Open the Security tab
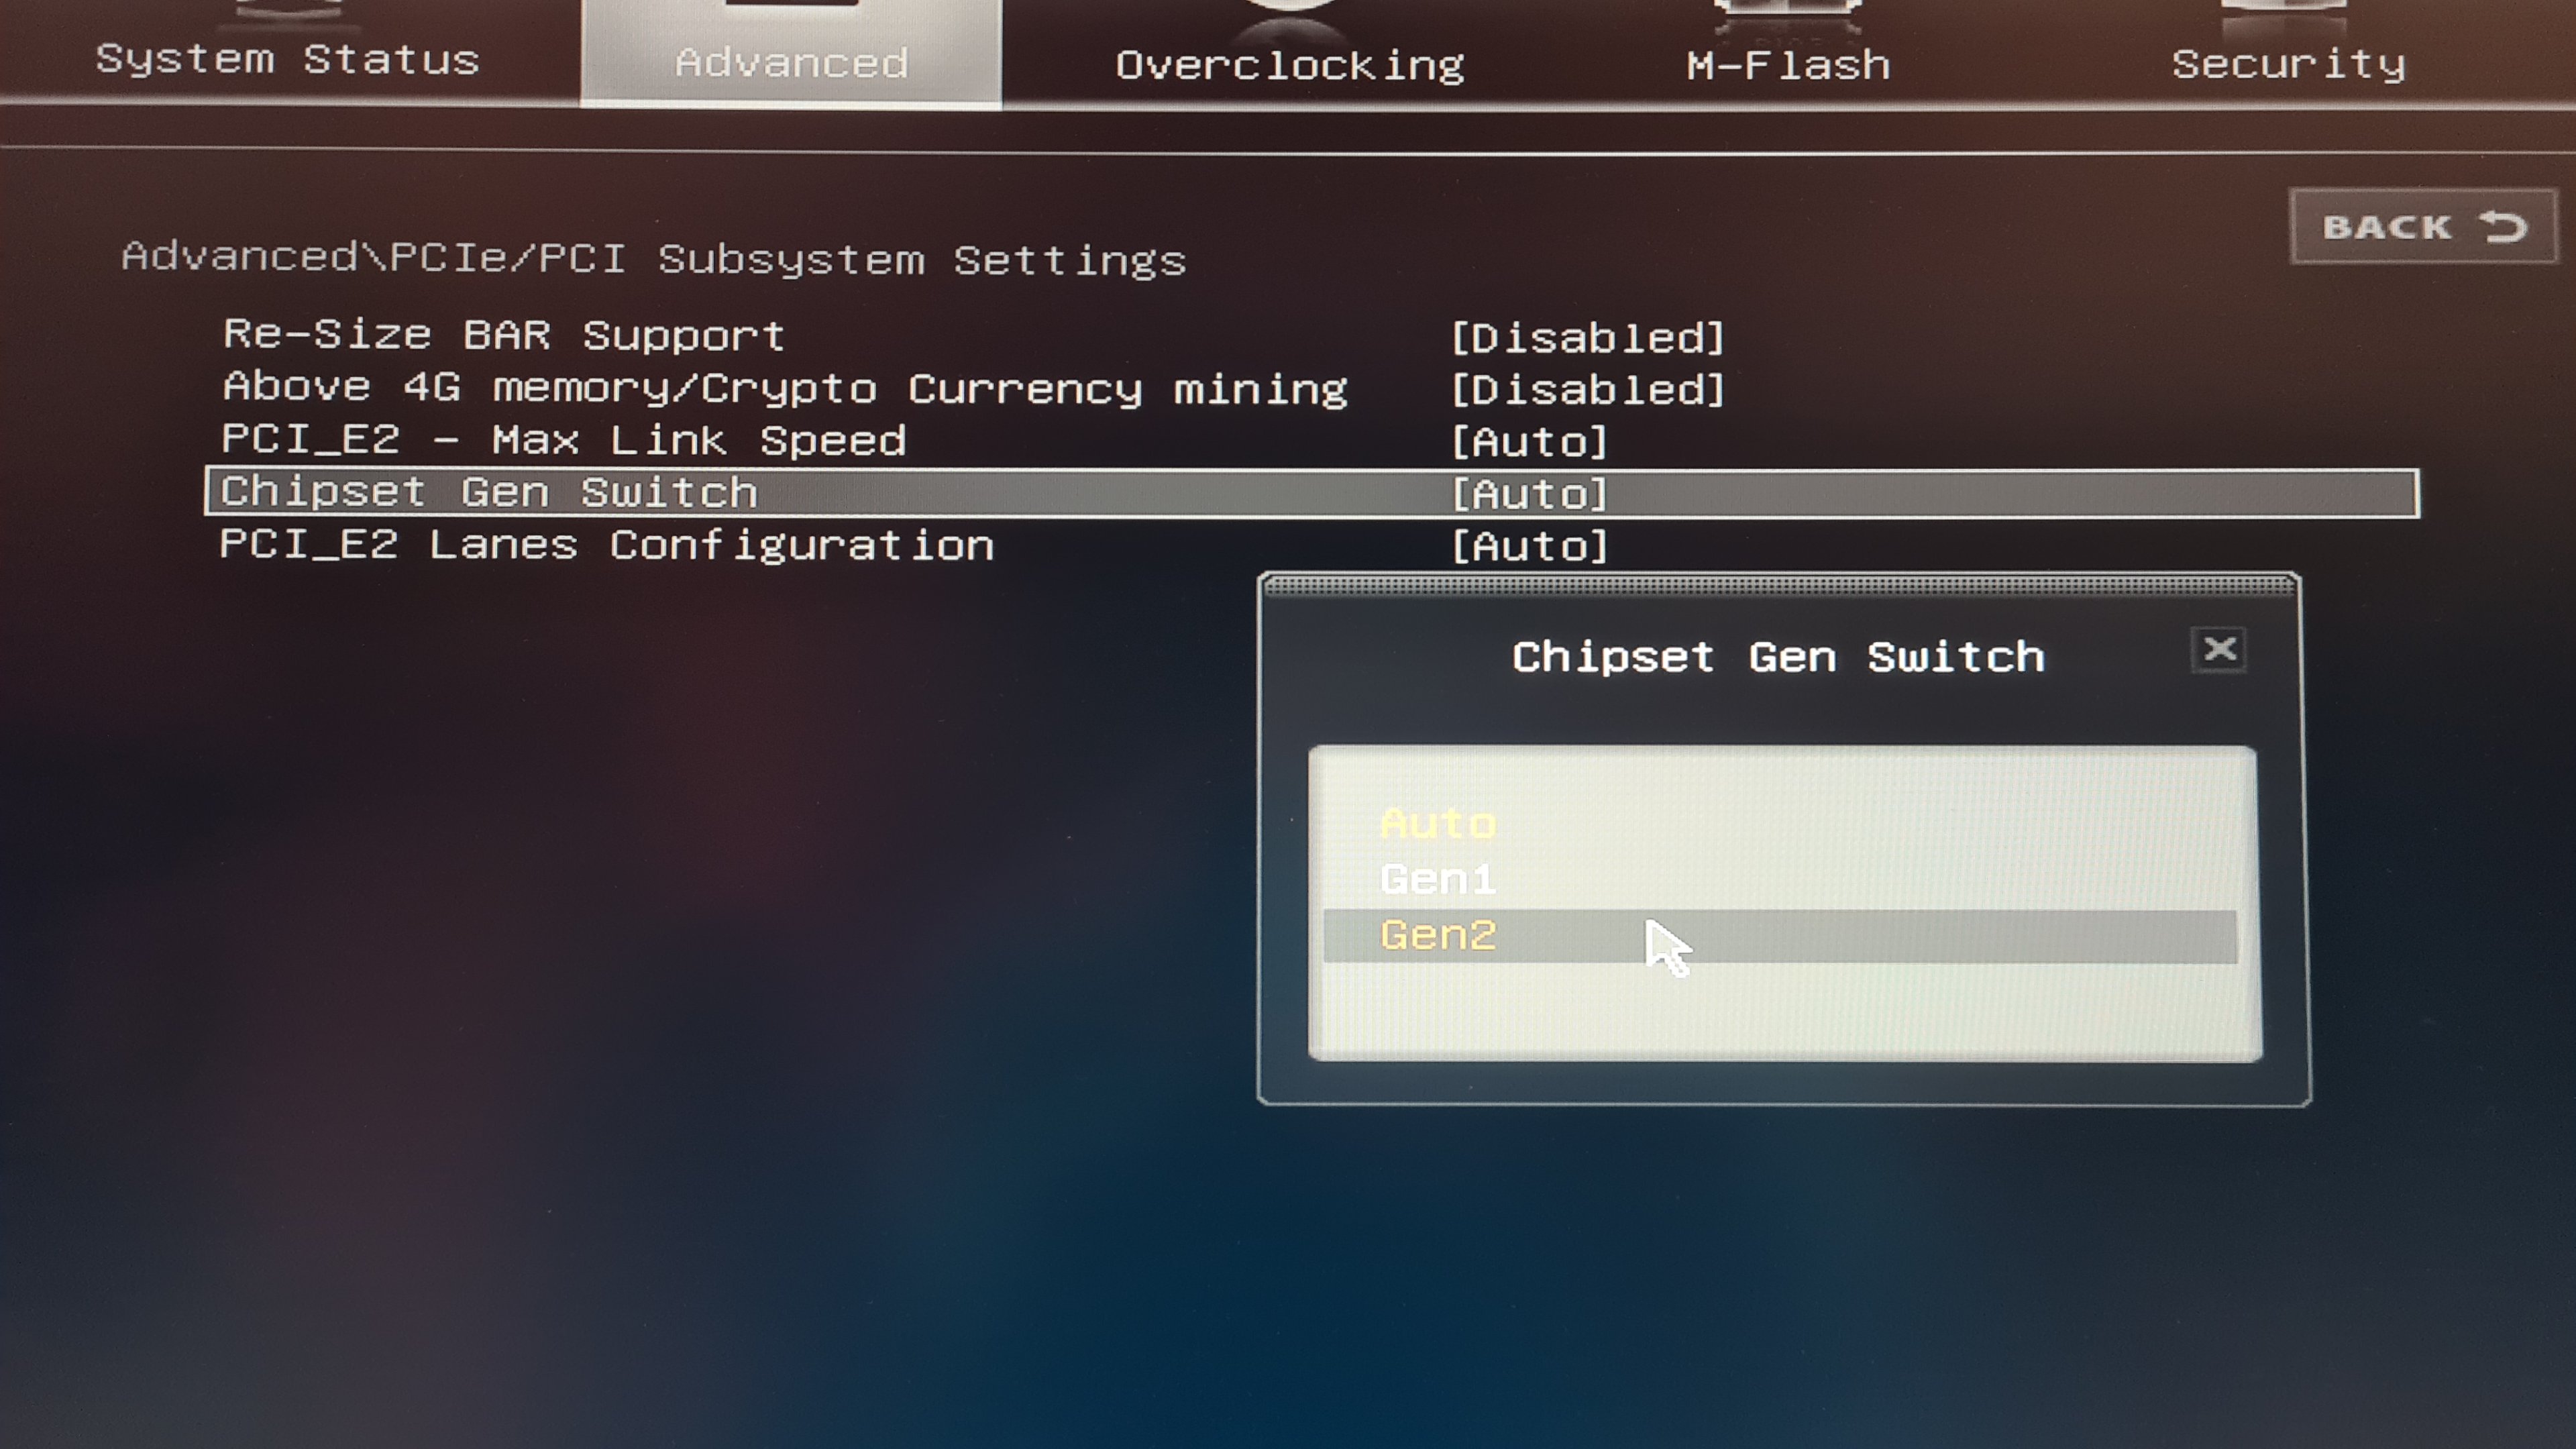This screenshot has height=1449, width=2576. click(x=2288, y=64)
